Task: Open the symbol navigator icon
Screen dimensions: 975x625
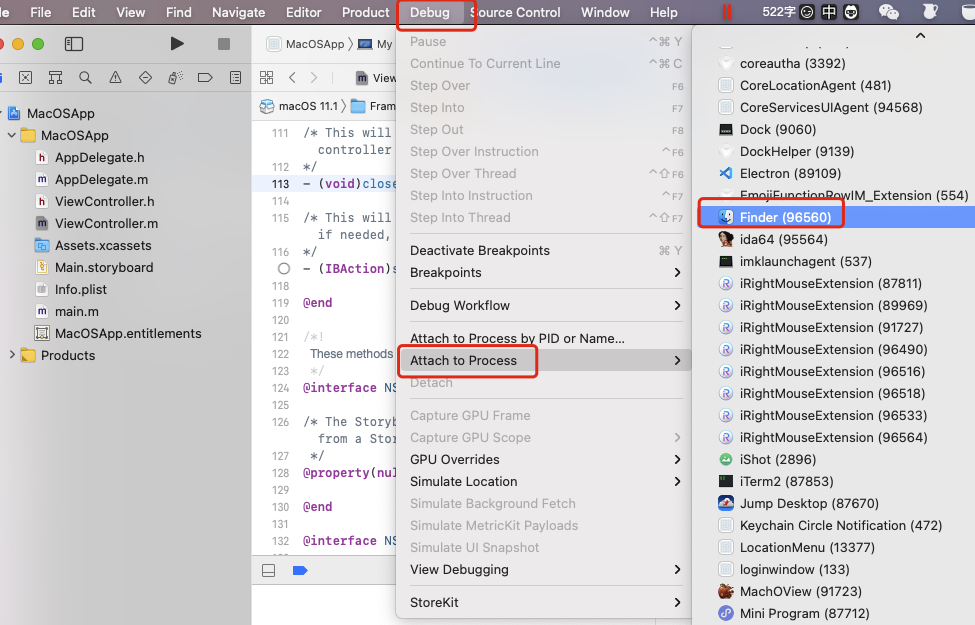Action: pos(55,78)
